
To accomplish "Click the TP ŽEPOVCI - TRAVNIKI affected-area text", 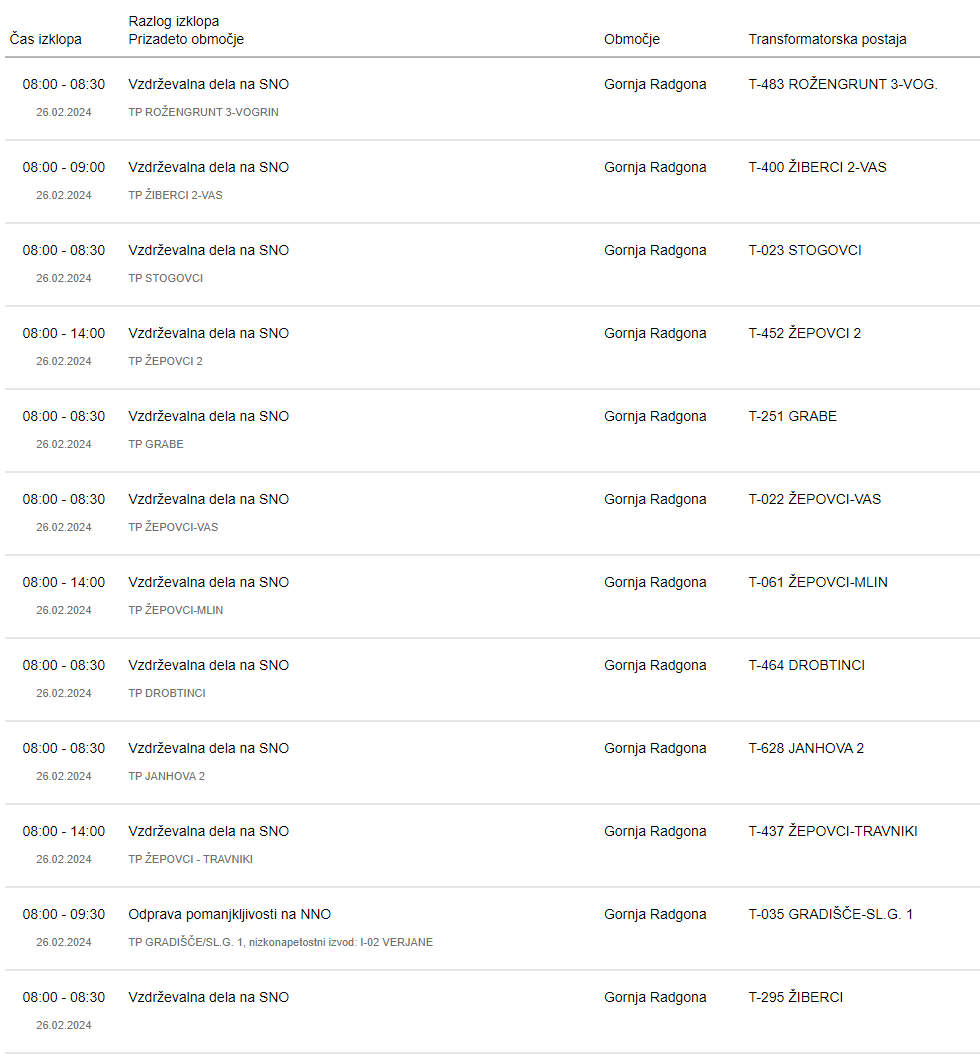I will click(190, 859).
